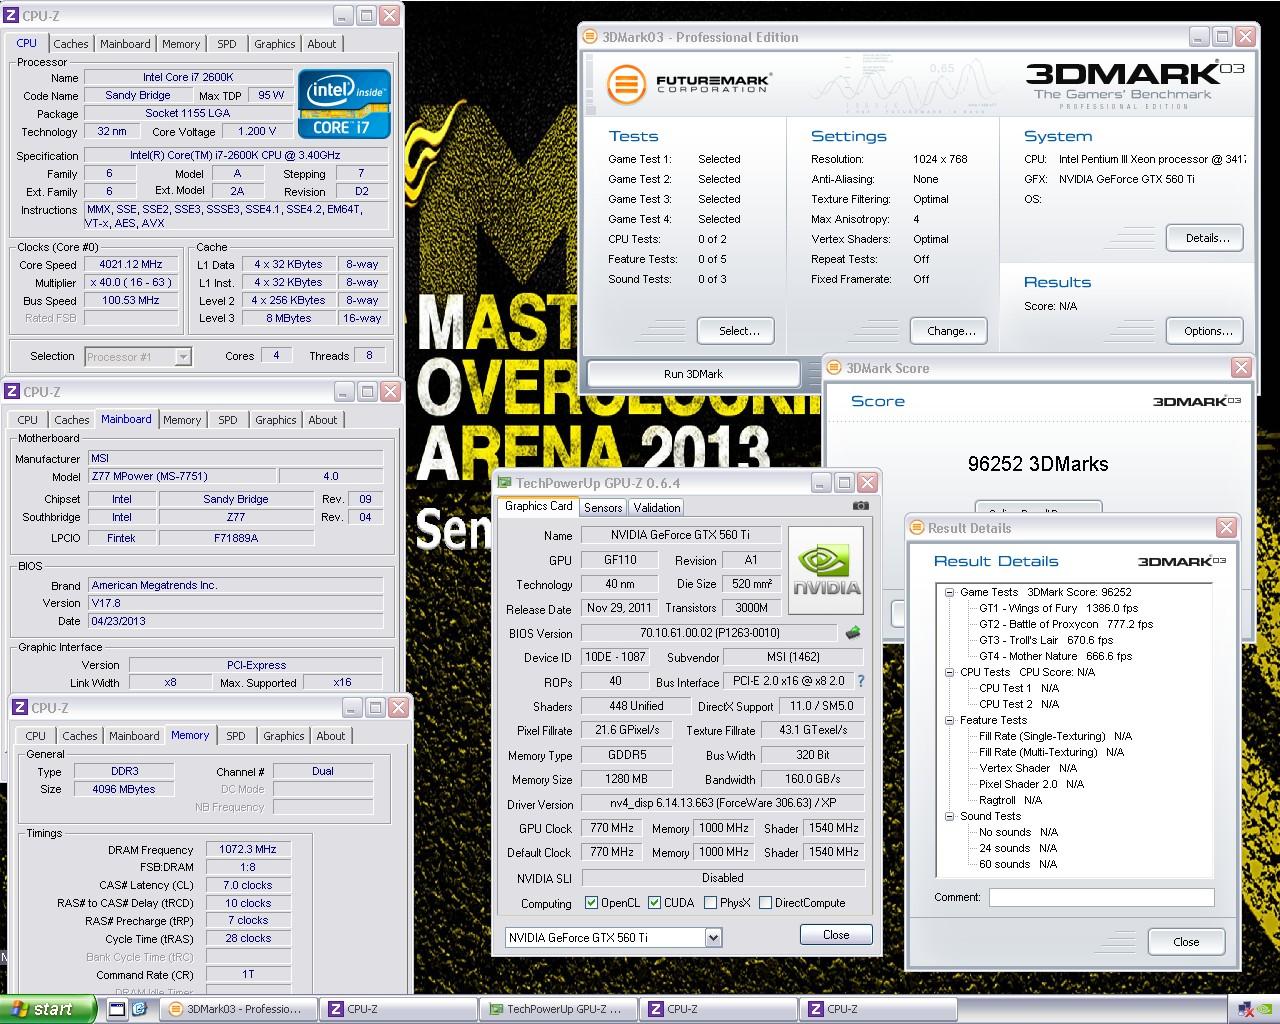Click the 3DMark03 taskbar button
The image size is (1280, 1024).
pos(239,1009)
